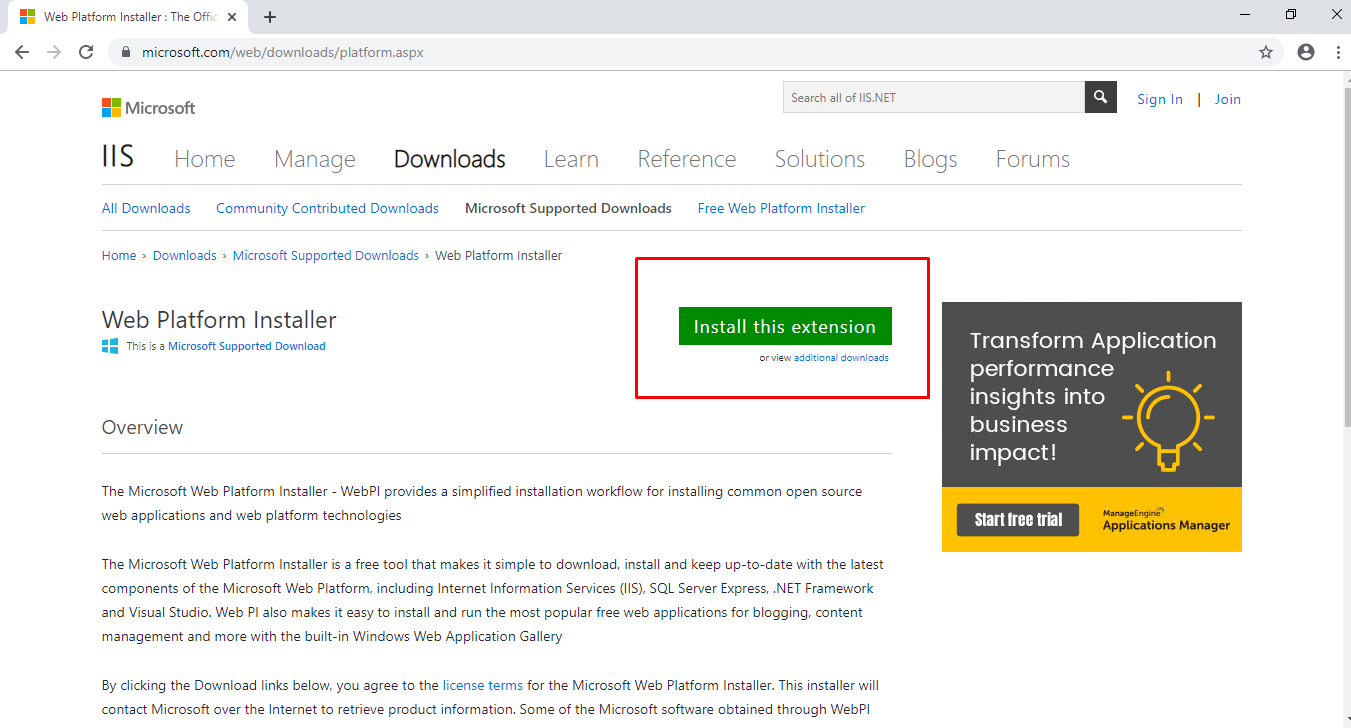Open the Blogs navigation item
Image resolution: width=1351 pixels, height=728 pixels.
pyautogui.click(x=930, y=159)
